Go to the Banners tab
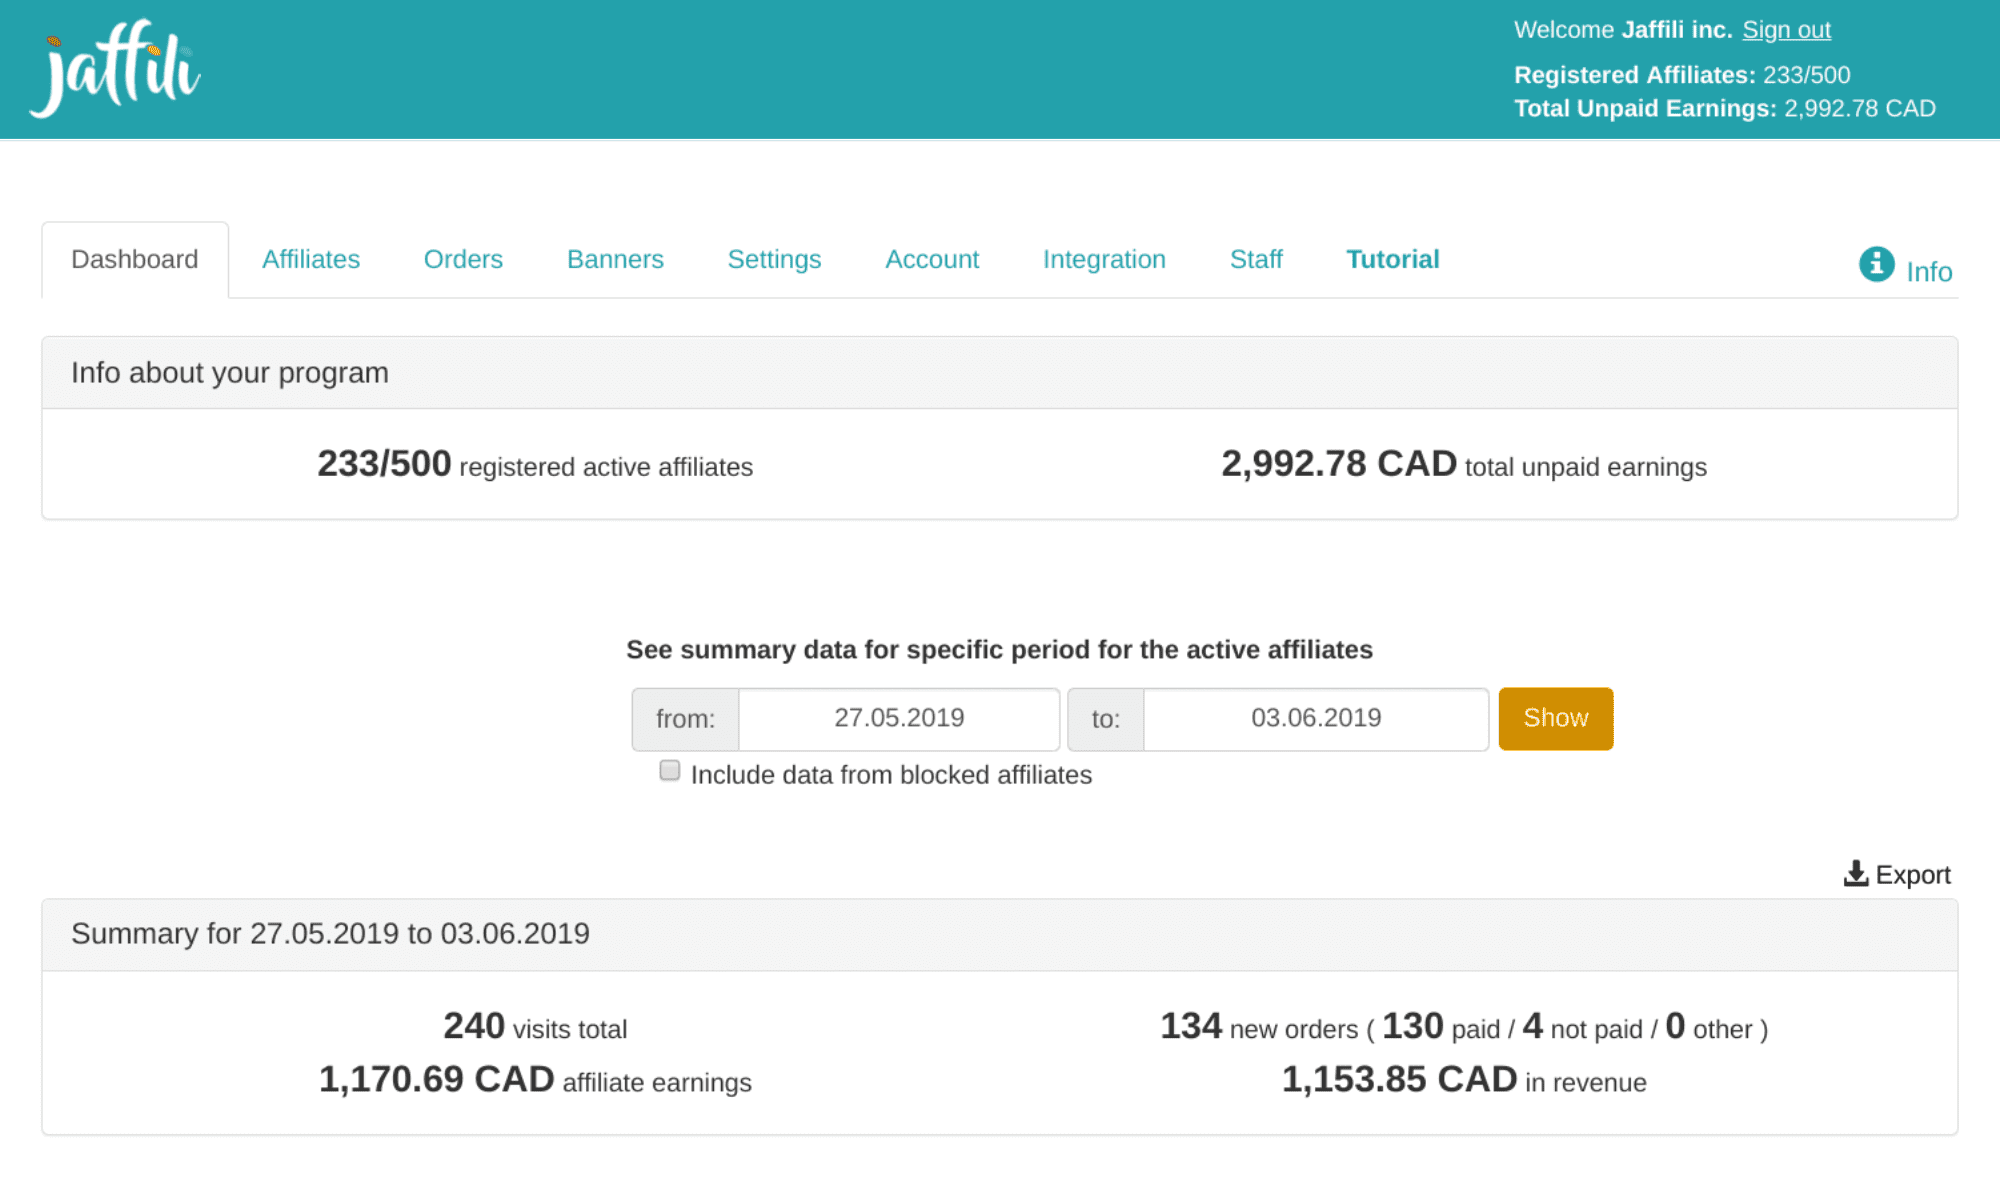 (x=615, y=260)
